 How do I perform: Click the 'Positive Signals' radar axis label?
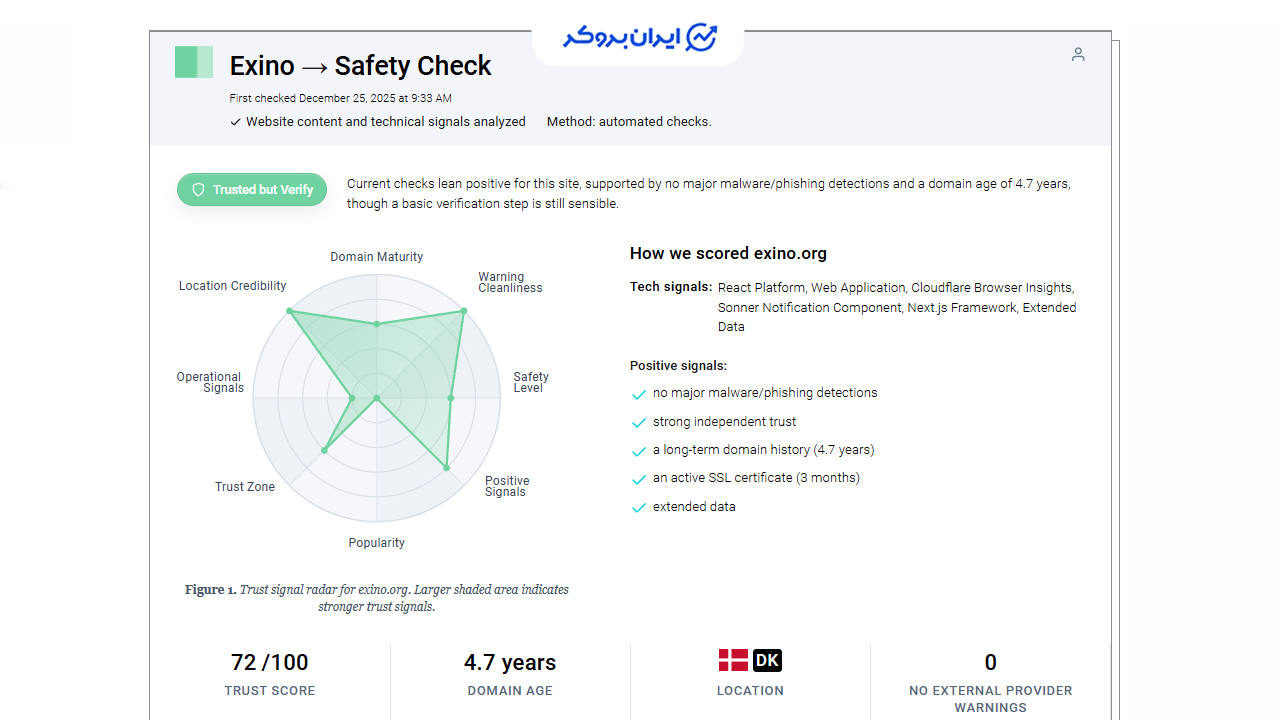(507, 486)
